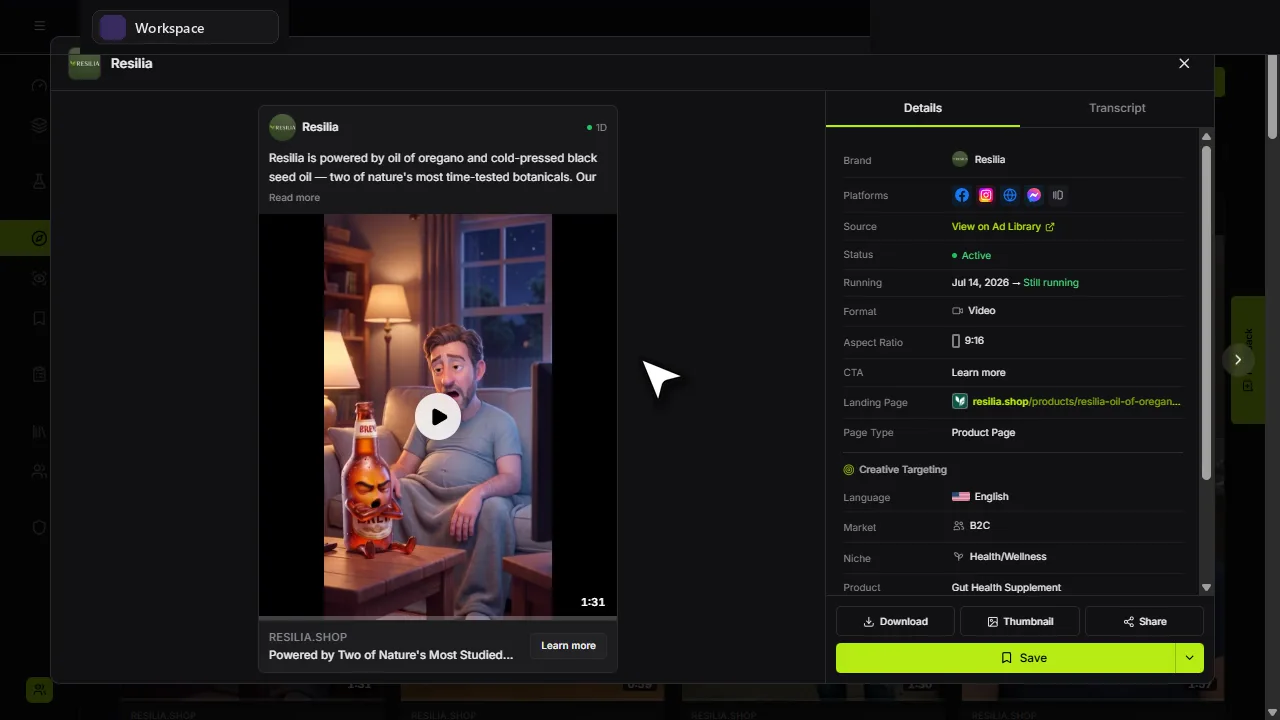Click the details panel scrollbar up arrow
1280x720 pixels.
click(x=1206, y=136)
